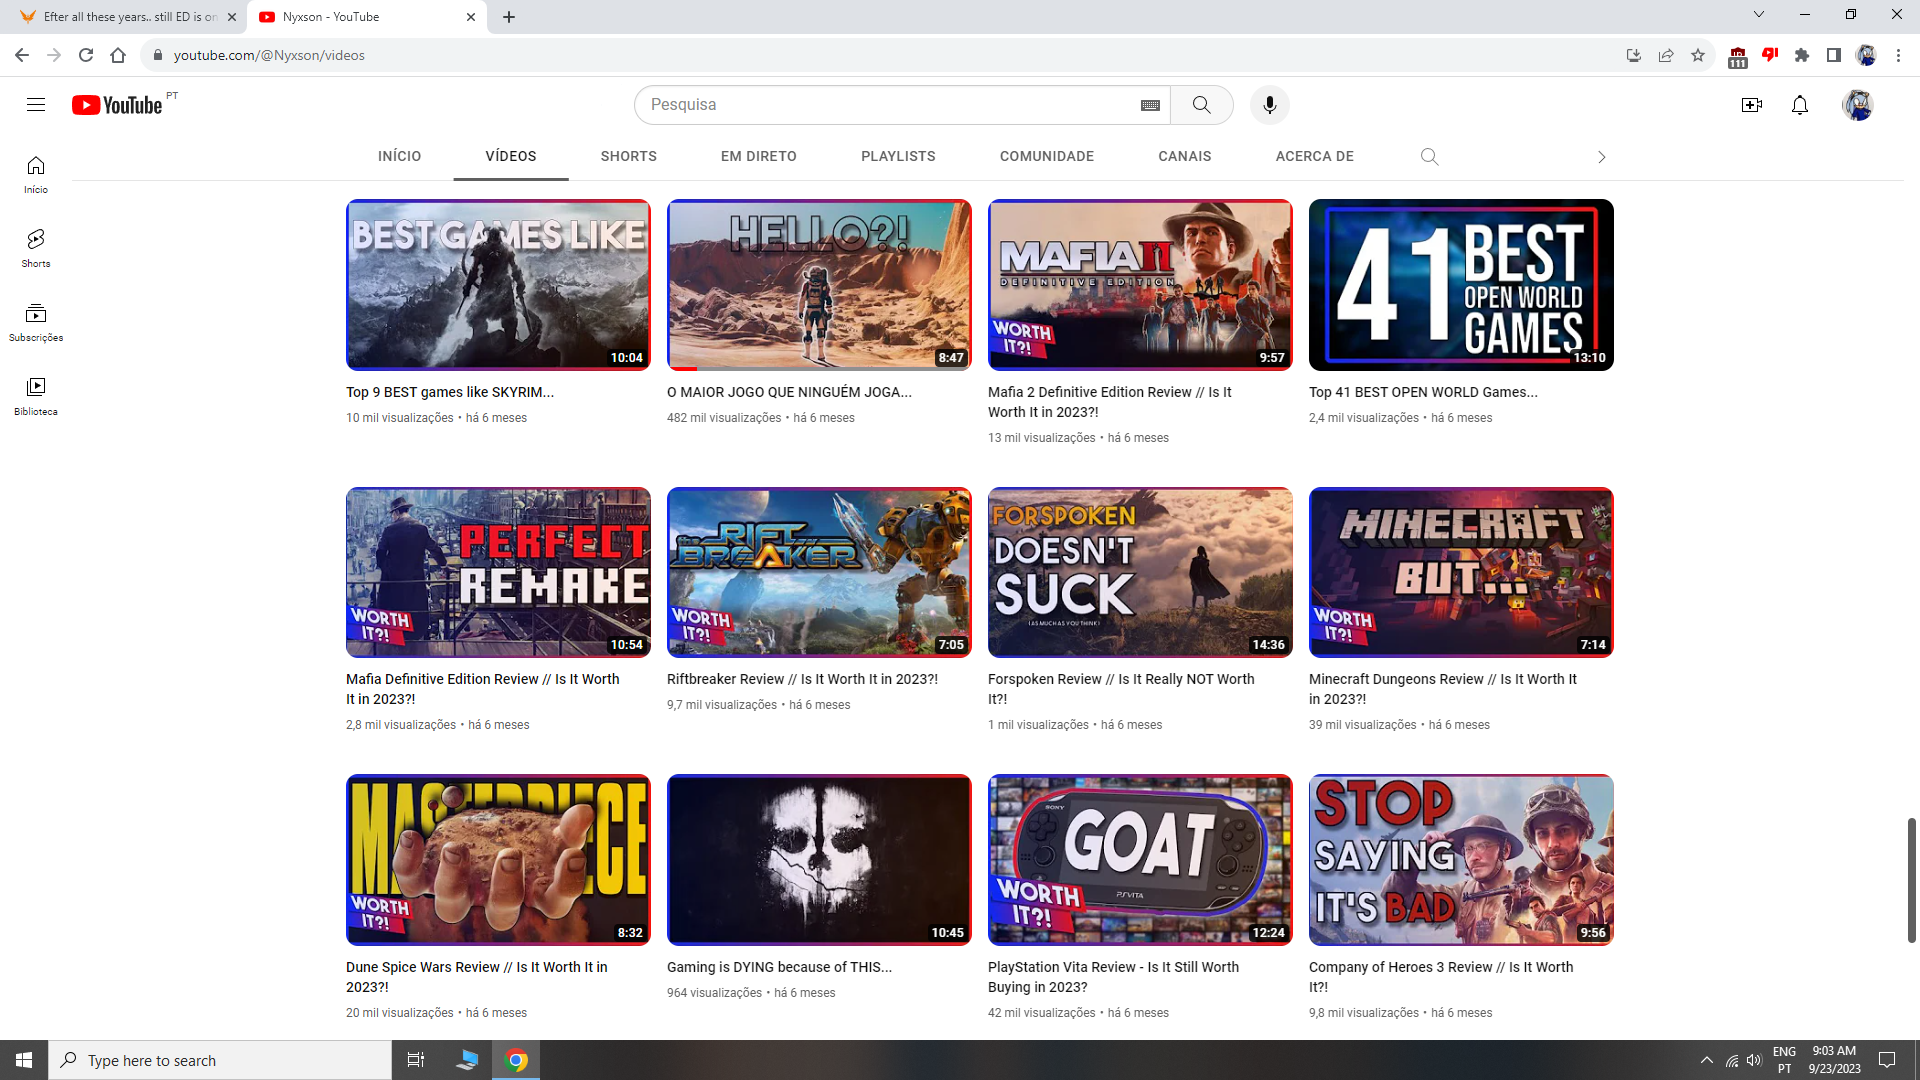Screen dimensions: 1920x1080
Task: Open 'Top 41 BEST OPEN WORLD Games' title
Action: [1423, 392]
